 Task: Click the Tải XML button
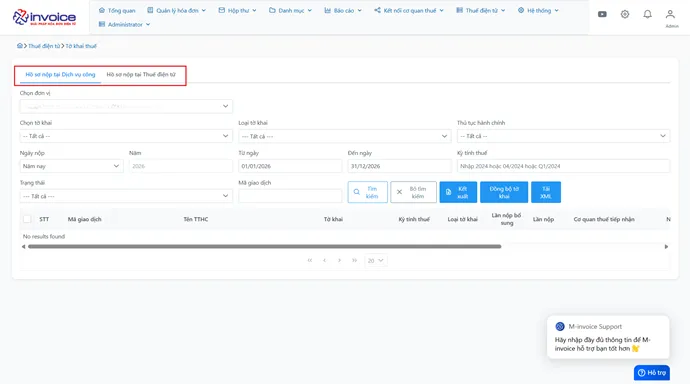[x=546, y=192]
